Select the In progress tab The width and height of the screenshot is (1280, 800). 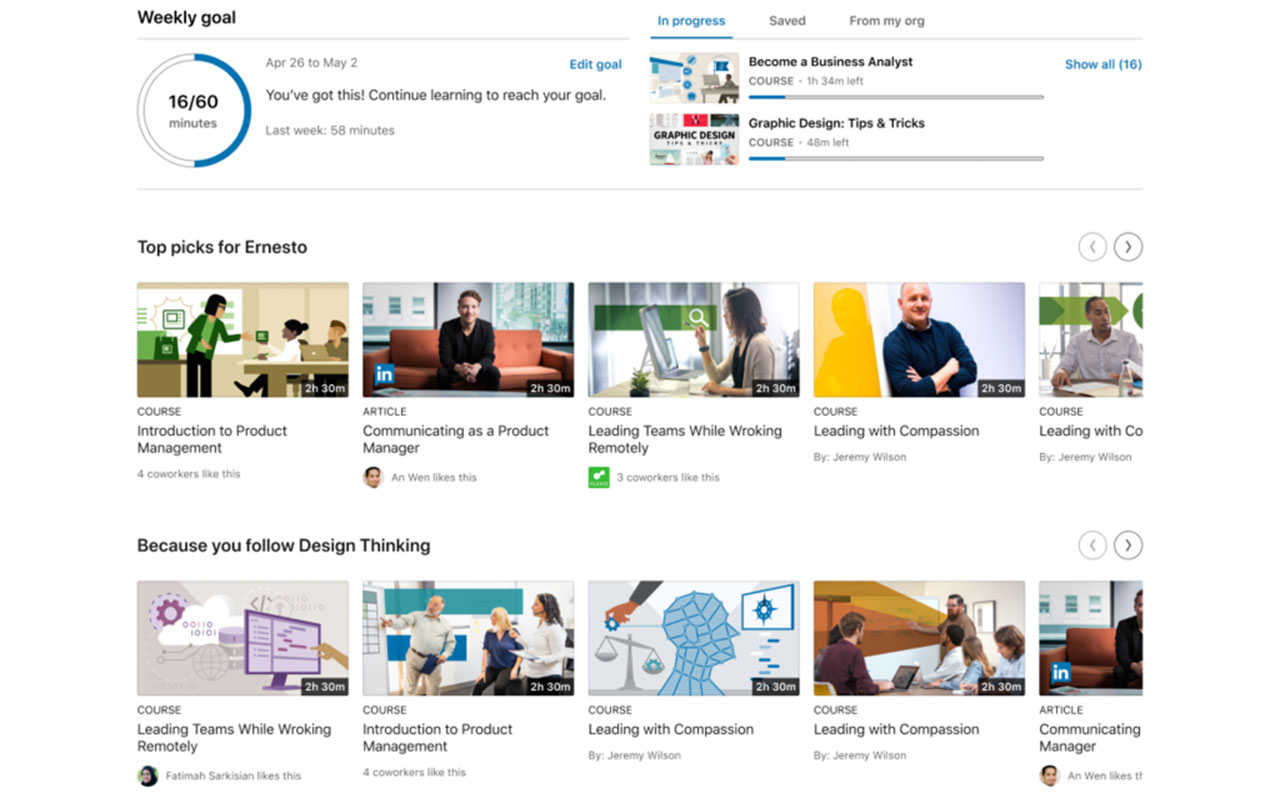[690, 20]
